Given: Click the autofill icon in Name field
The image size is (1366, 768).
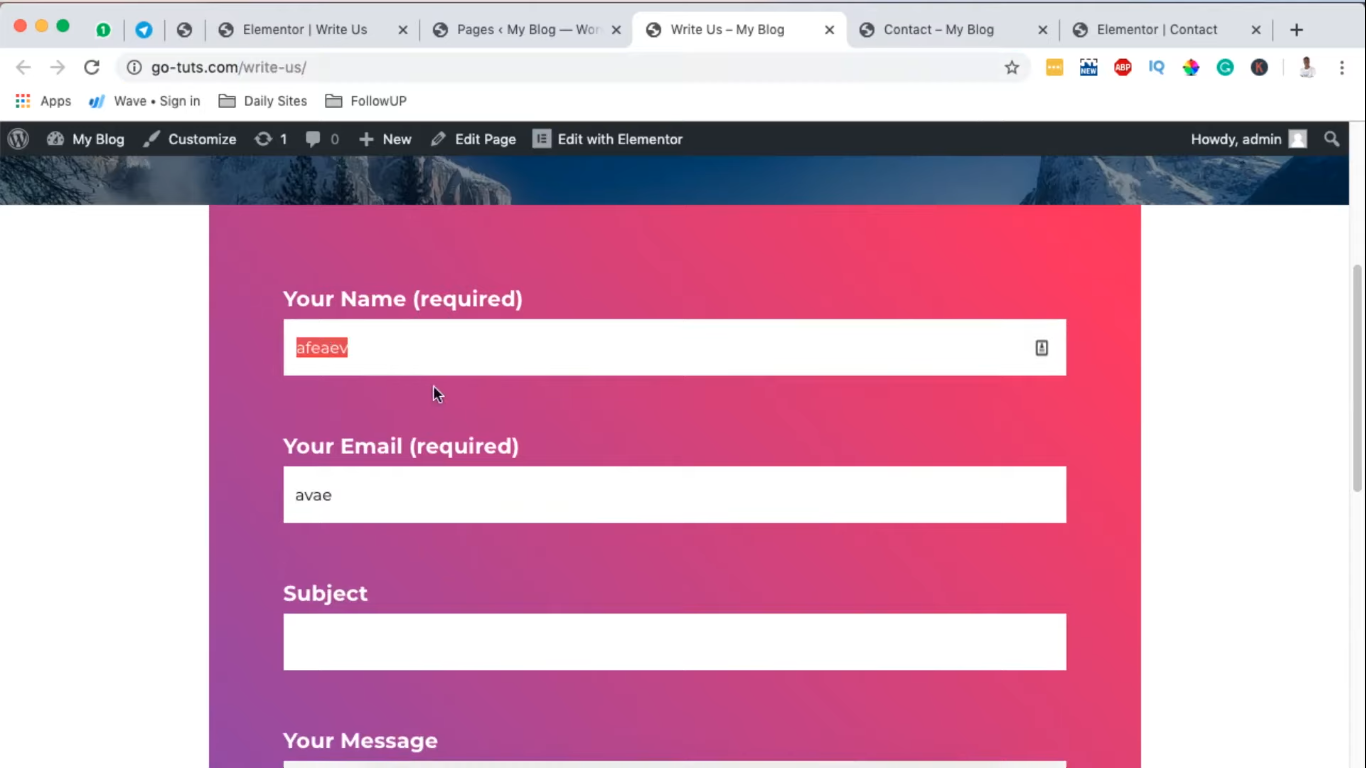Looking at the screenshot, I should click(1041, 348).
